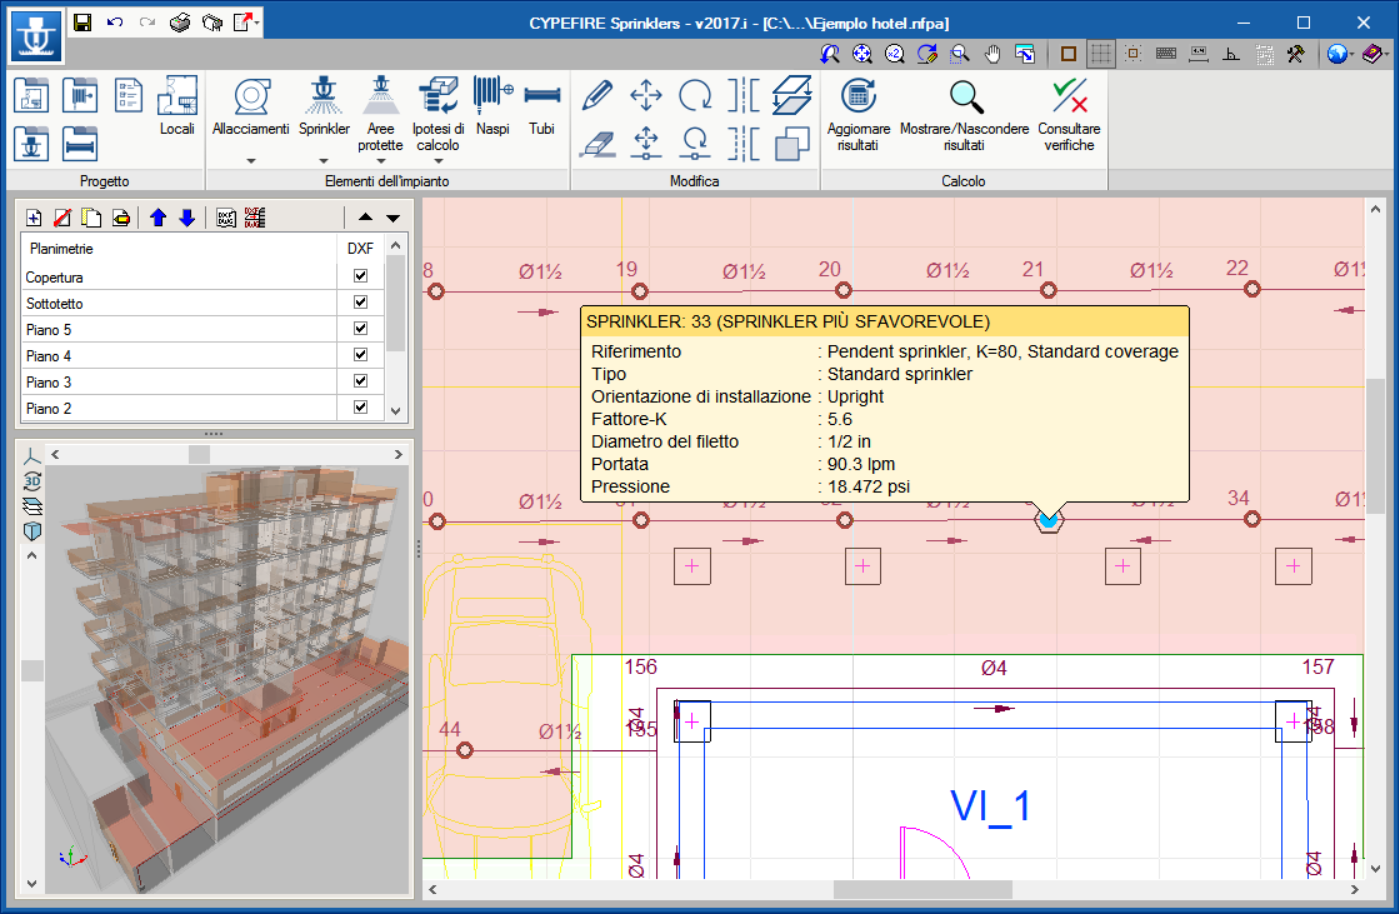The width and height of the screenshot is (1399, 914).
Task: Click the zoom x2 magnifier icon
Action: (x=895, y=54)
